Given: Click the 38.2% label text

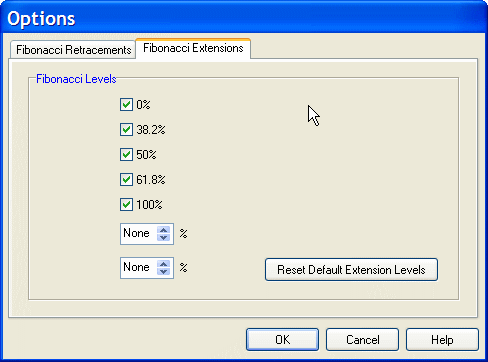Looking at the screenshot, I should point(151,130).
